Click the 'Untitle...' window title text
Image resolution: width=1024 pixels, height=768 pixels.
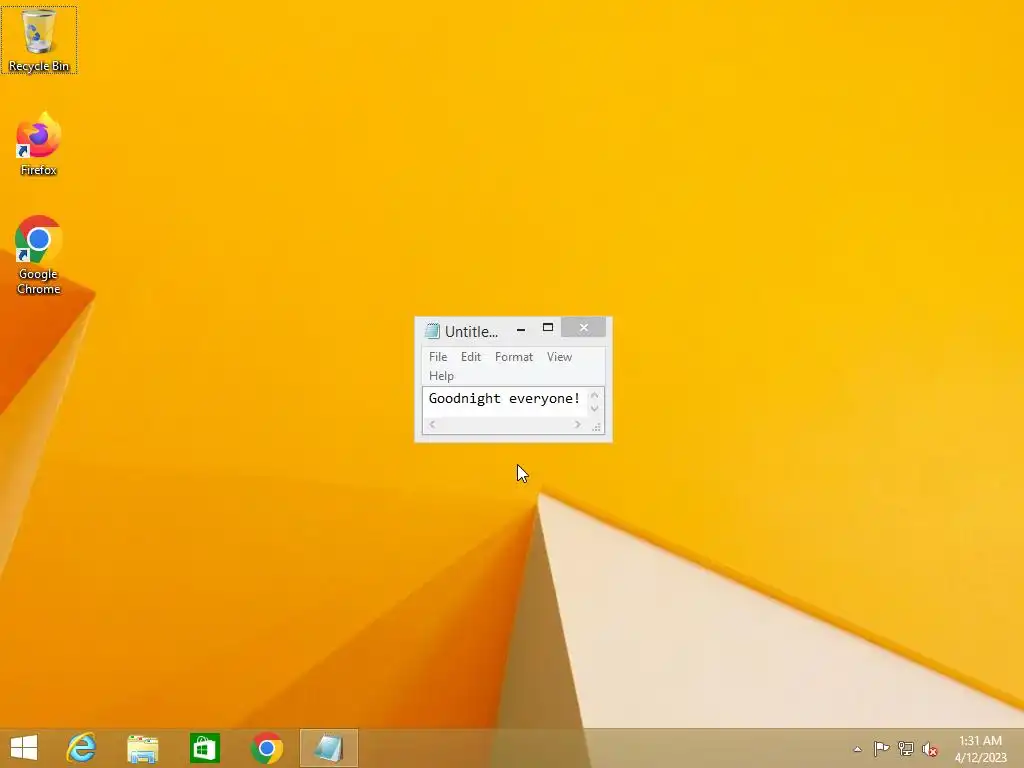point(472,332)
